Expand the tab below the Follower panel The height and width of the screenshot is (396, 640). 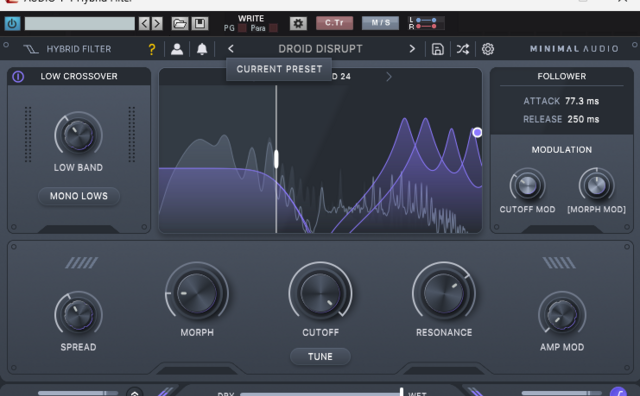coord(562,229)
